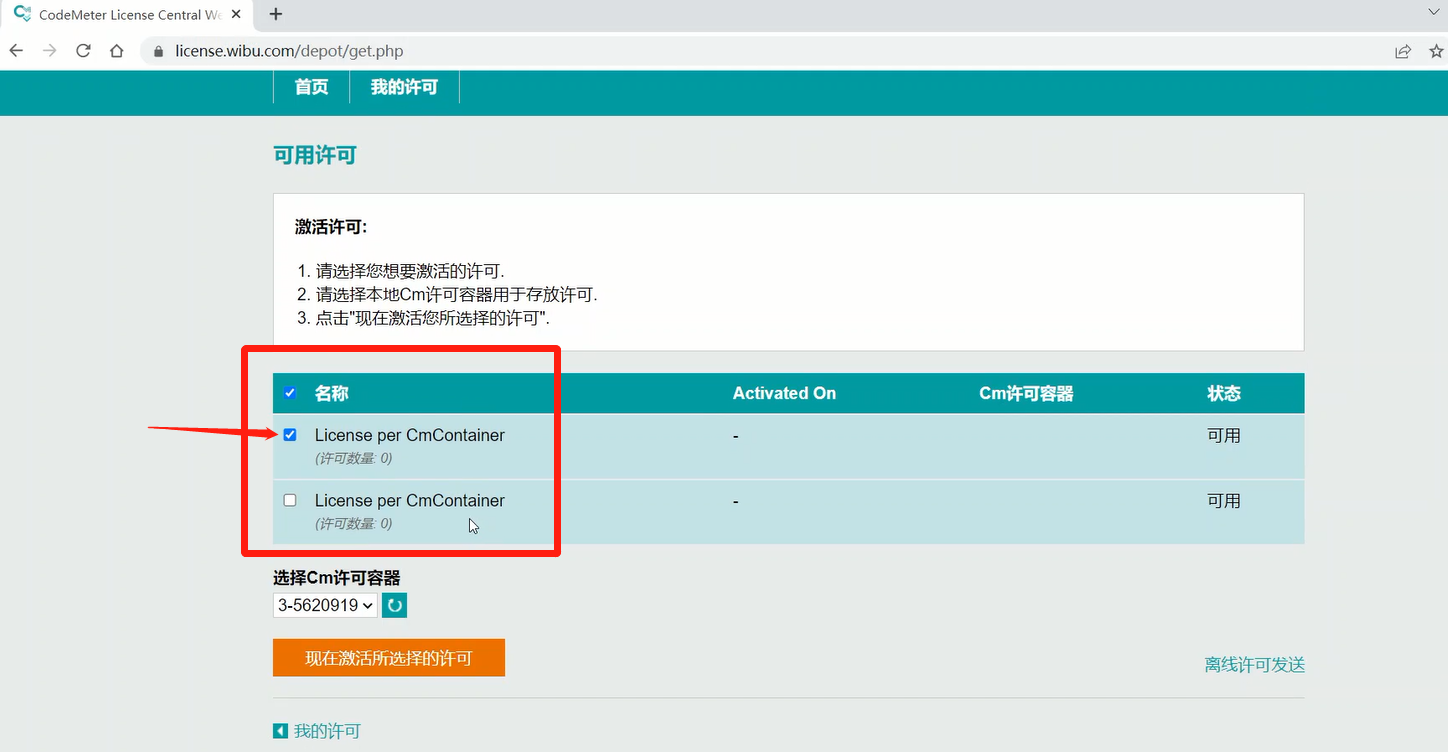Bookmark this page with the star icon
This screenshot has width=1448, height=752.
(x=1437, y=51)
